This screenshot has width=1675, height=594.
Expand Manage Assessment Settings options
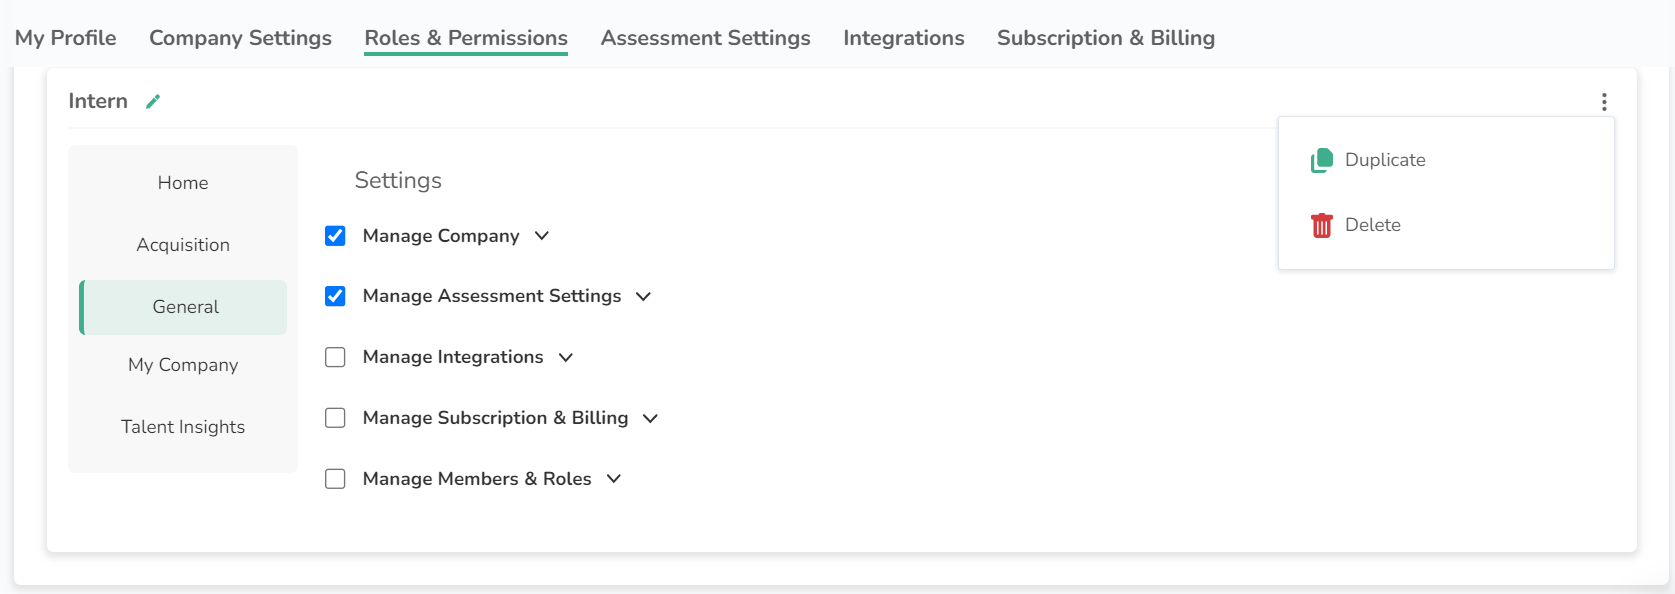click(643, 297)
